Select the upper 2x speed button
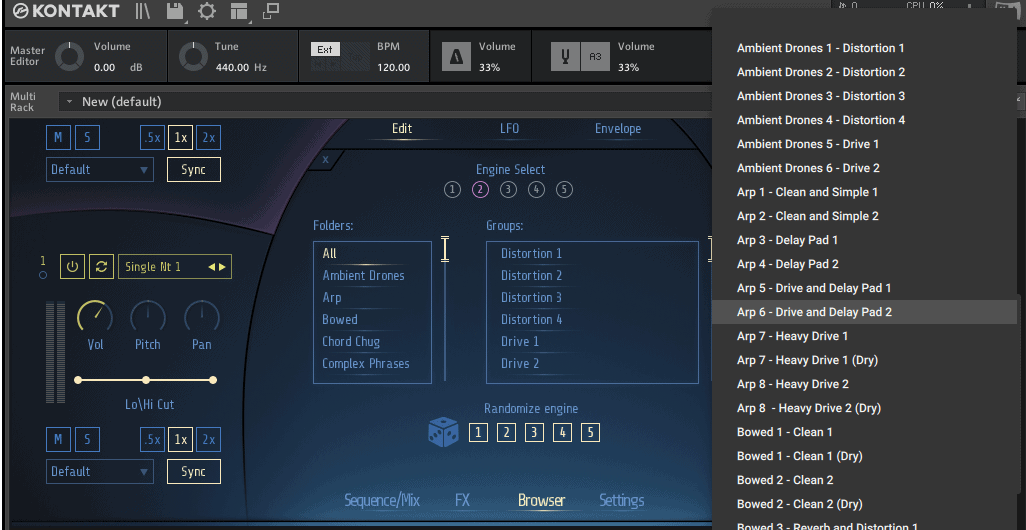 209,138
